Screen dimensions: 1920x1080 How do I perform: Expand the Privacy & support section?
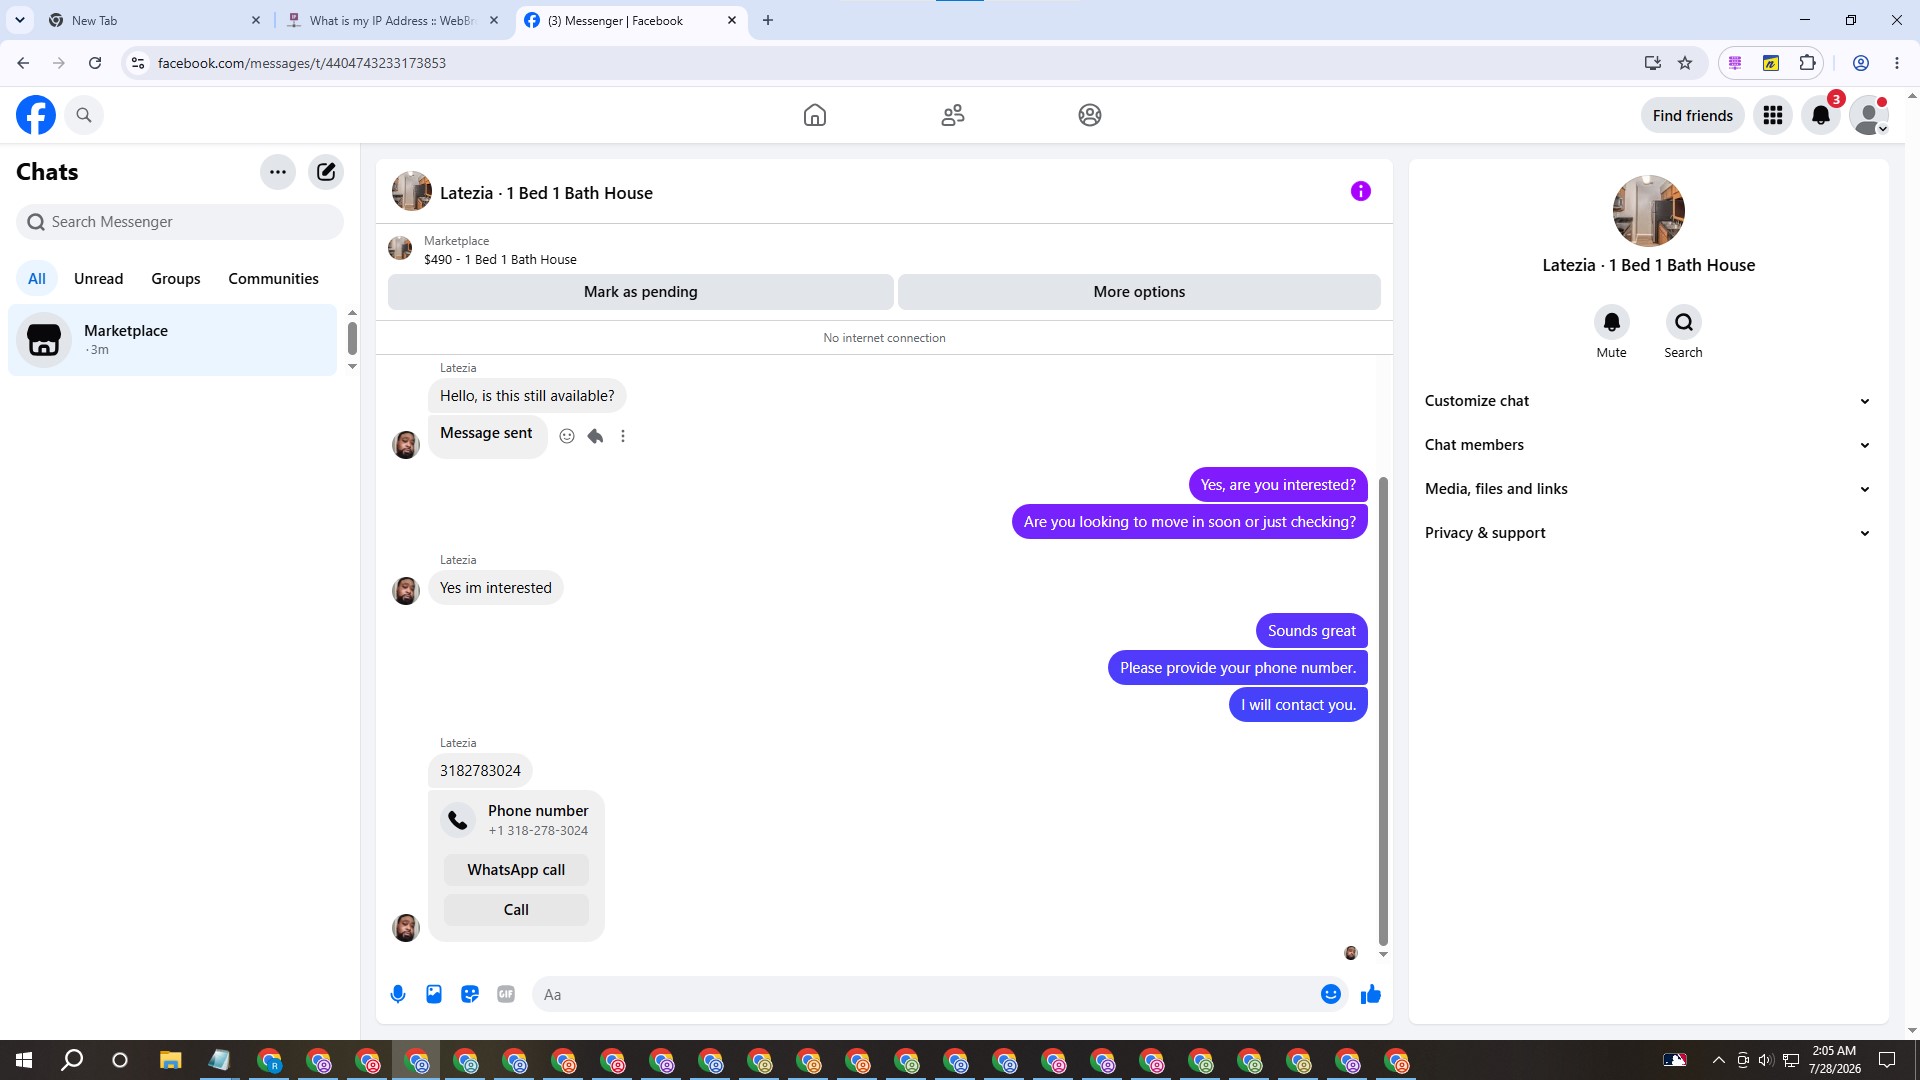coord(1648,533)
